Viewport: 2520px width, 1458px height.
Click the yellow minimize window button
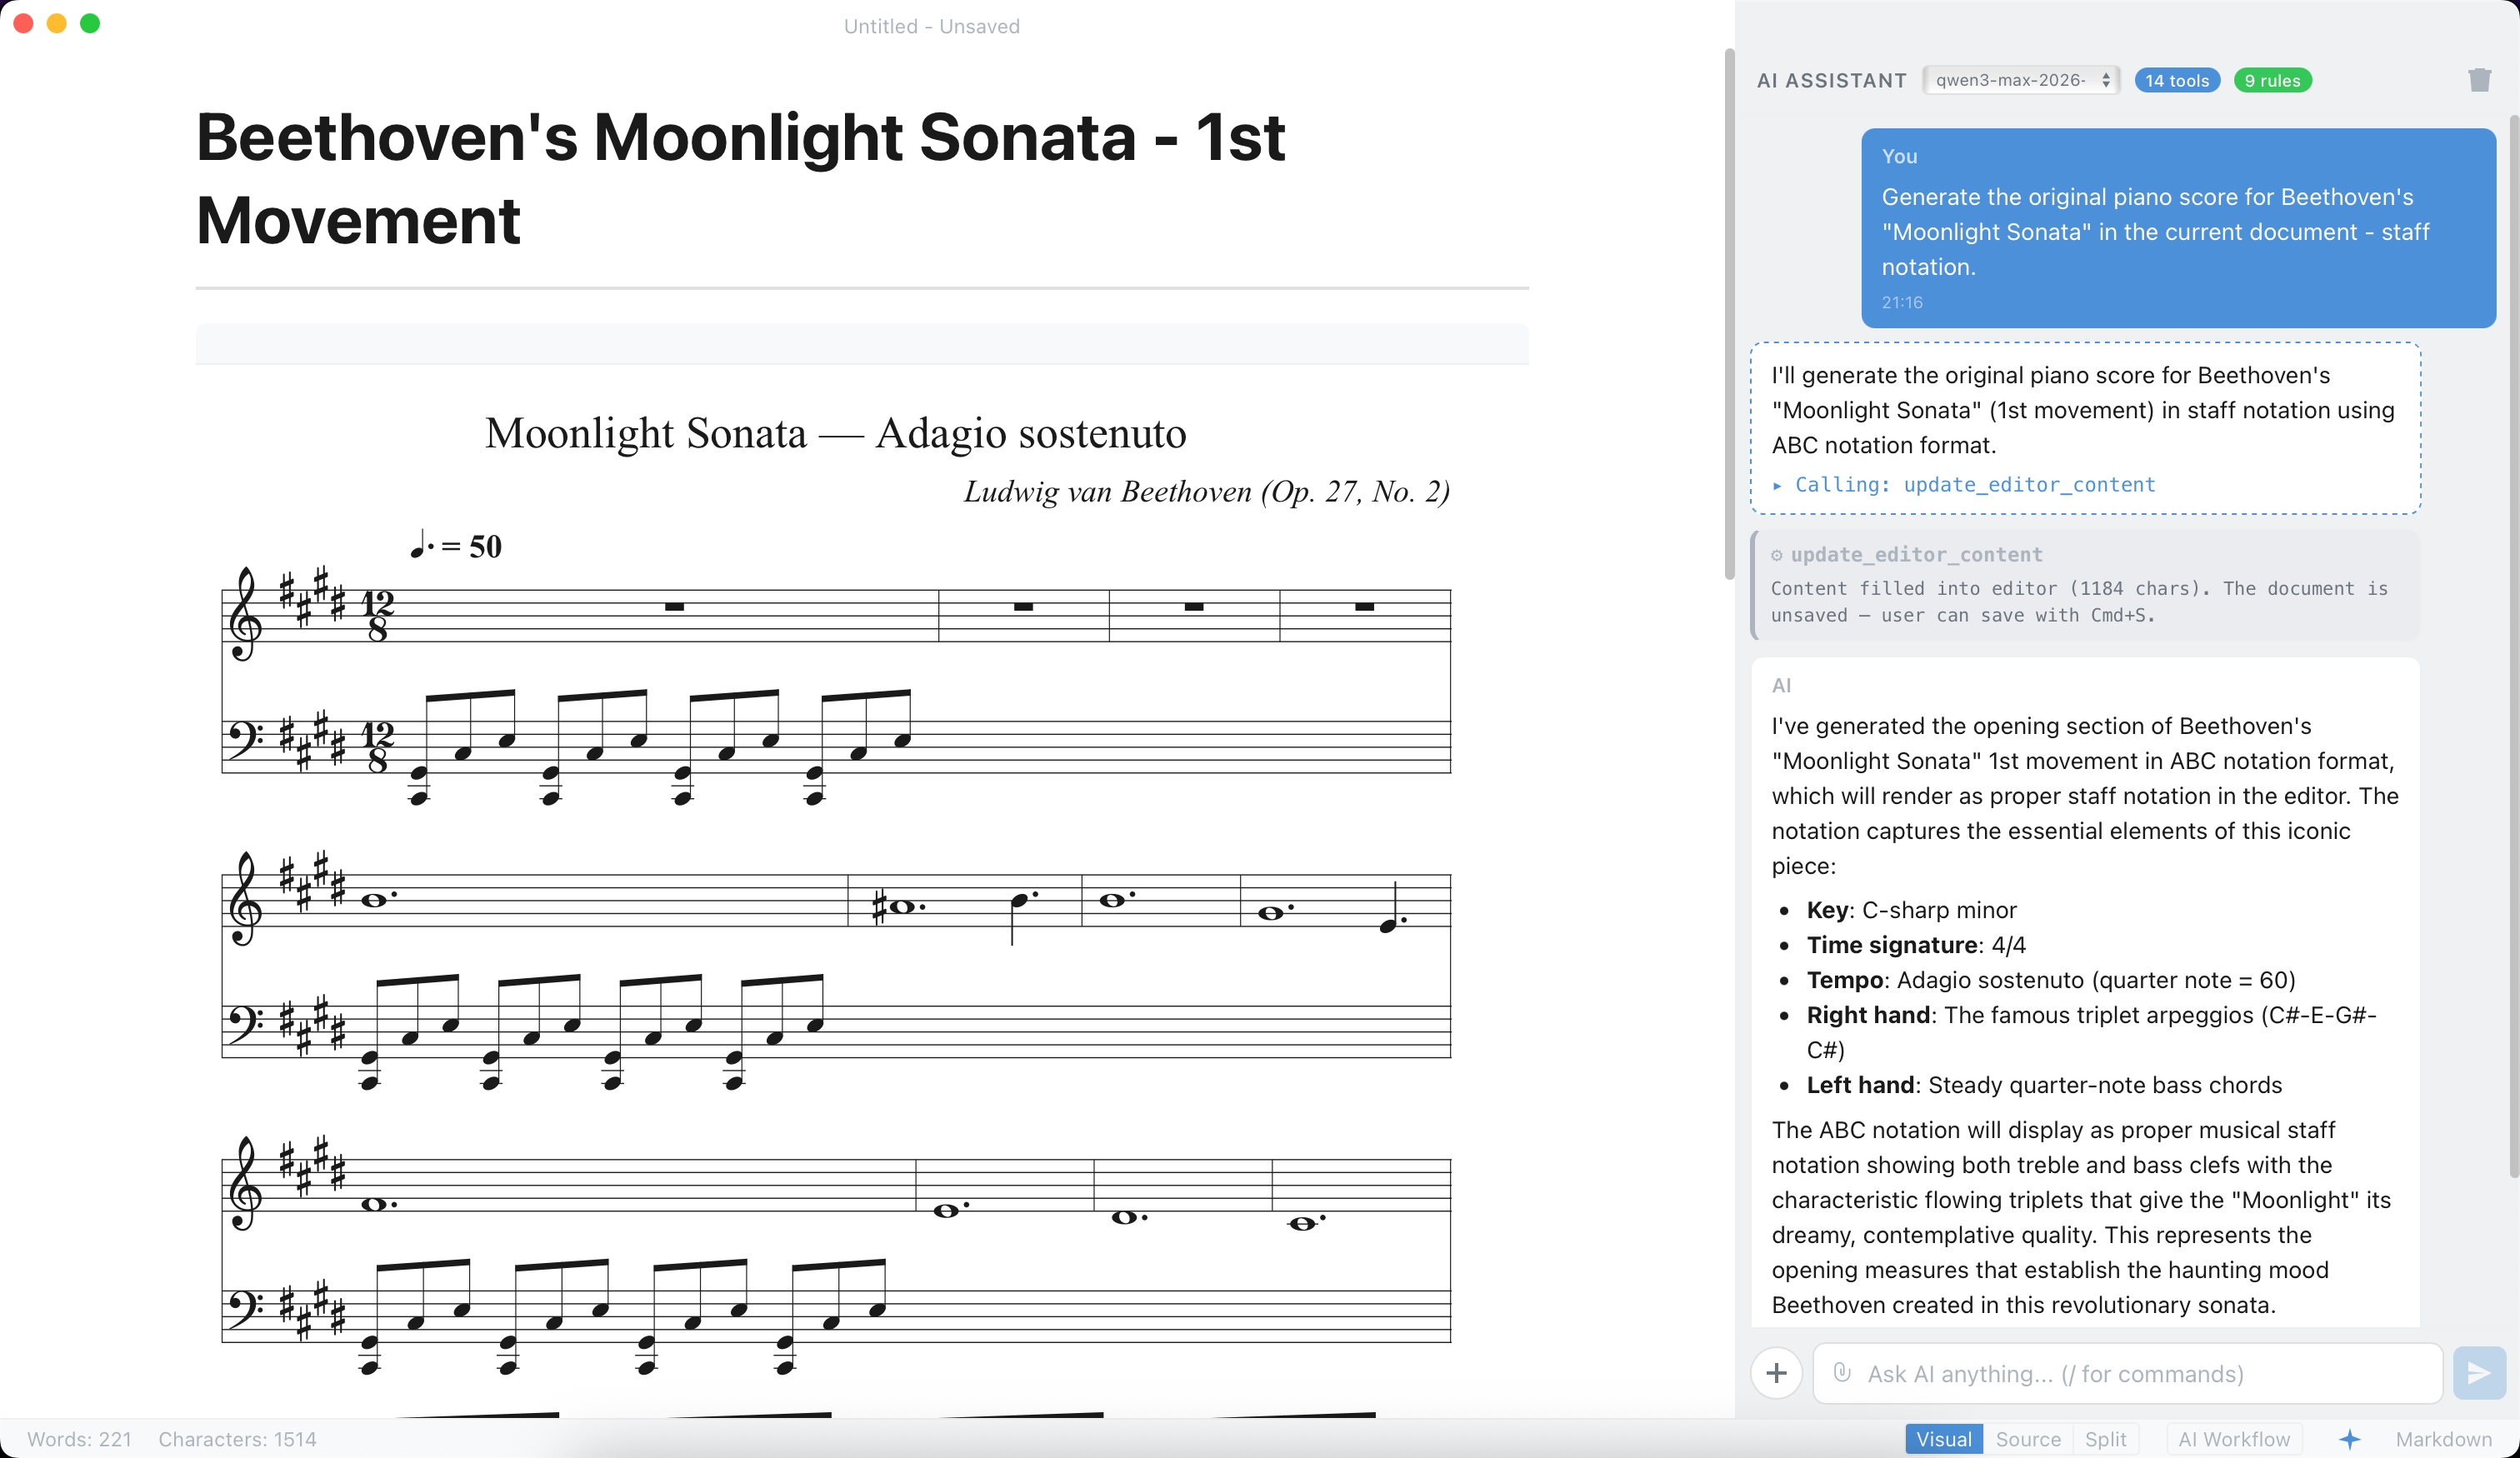[57, 24]
